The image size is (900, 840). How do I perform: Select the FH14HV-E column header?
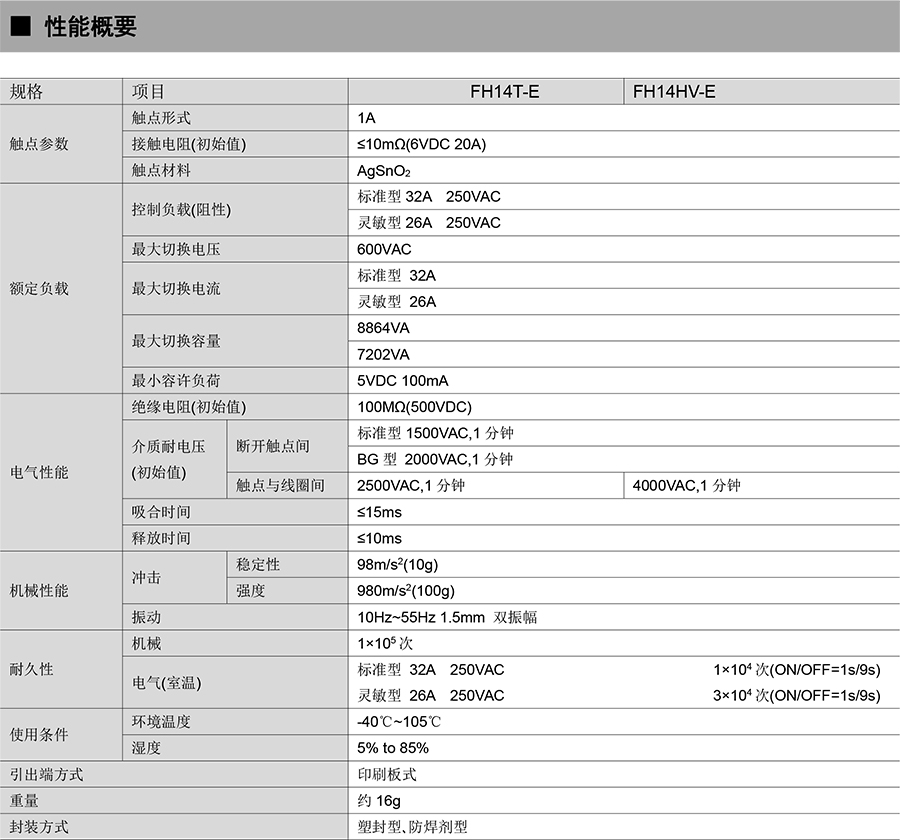coord(674,92)
